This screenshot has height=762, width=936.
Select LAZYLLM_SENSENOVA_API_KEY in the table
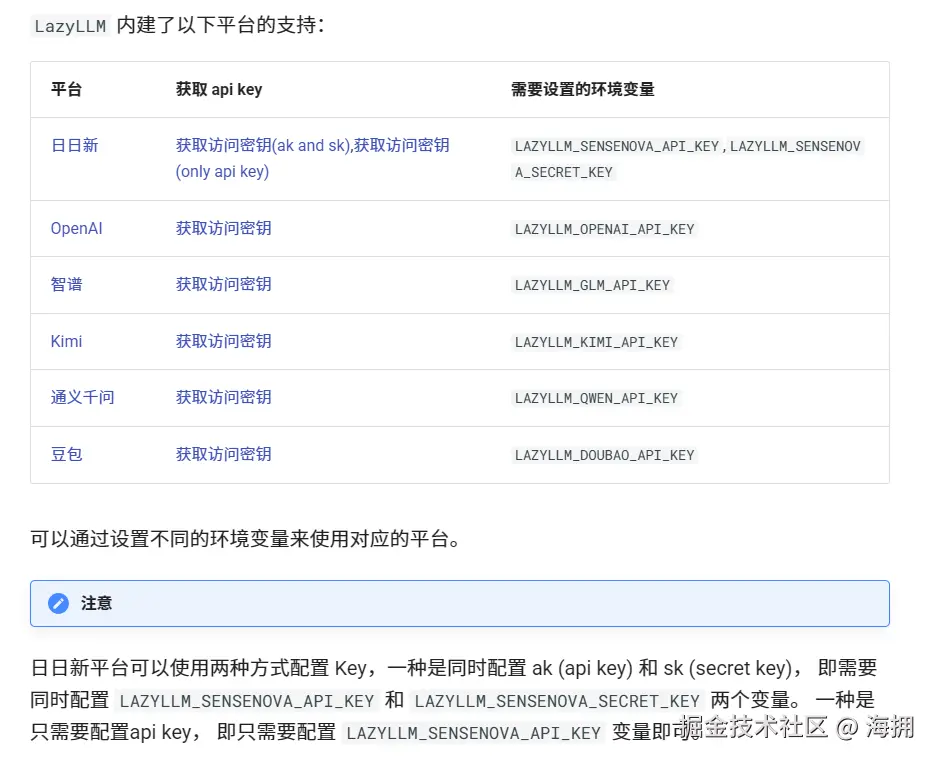click(x=617, y=146)
